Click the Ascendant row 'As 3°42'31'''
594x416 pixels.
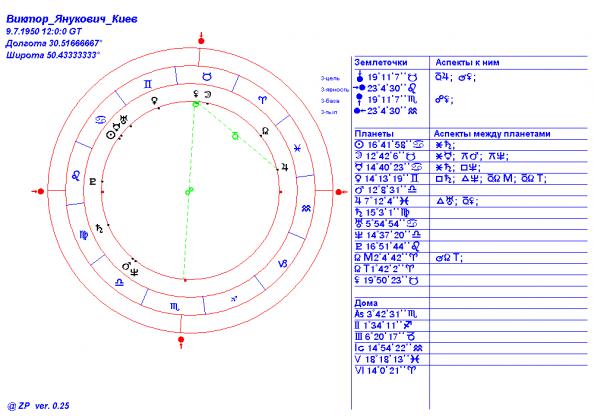point(386,314)
